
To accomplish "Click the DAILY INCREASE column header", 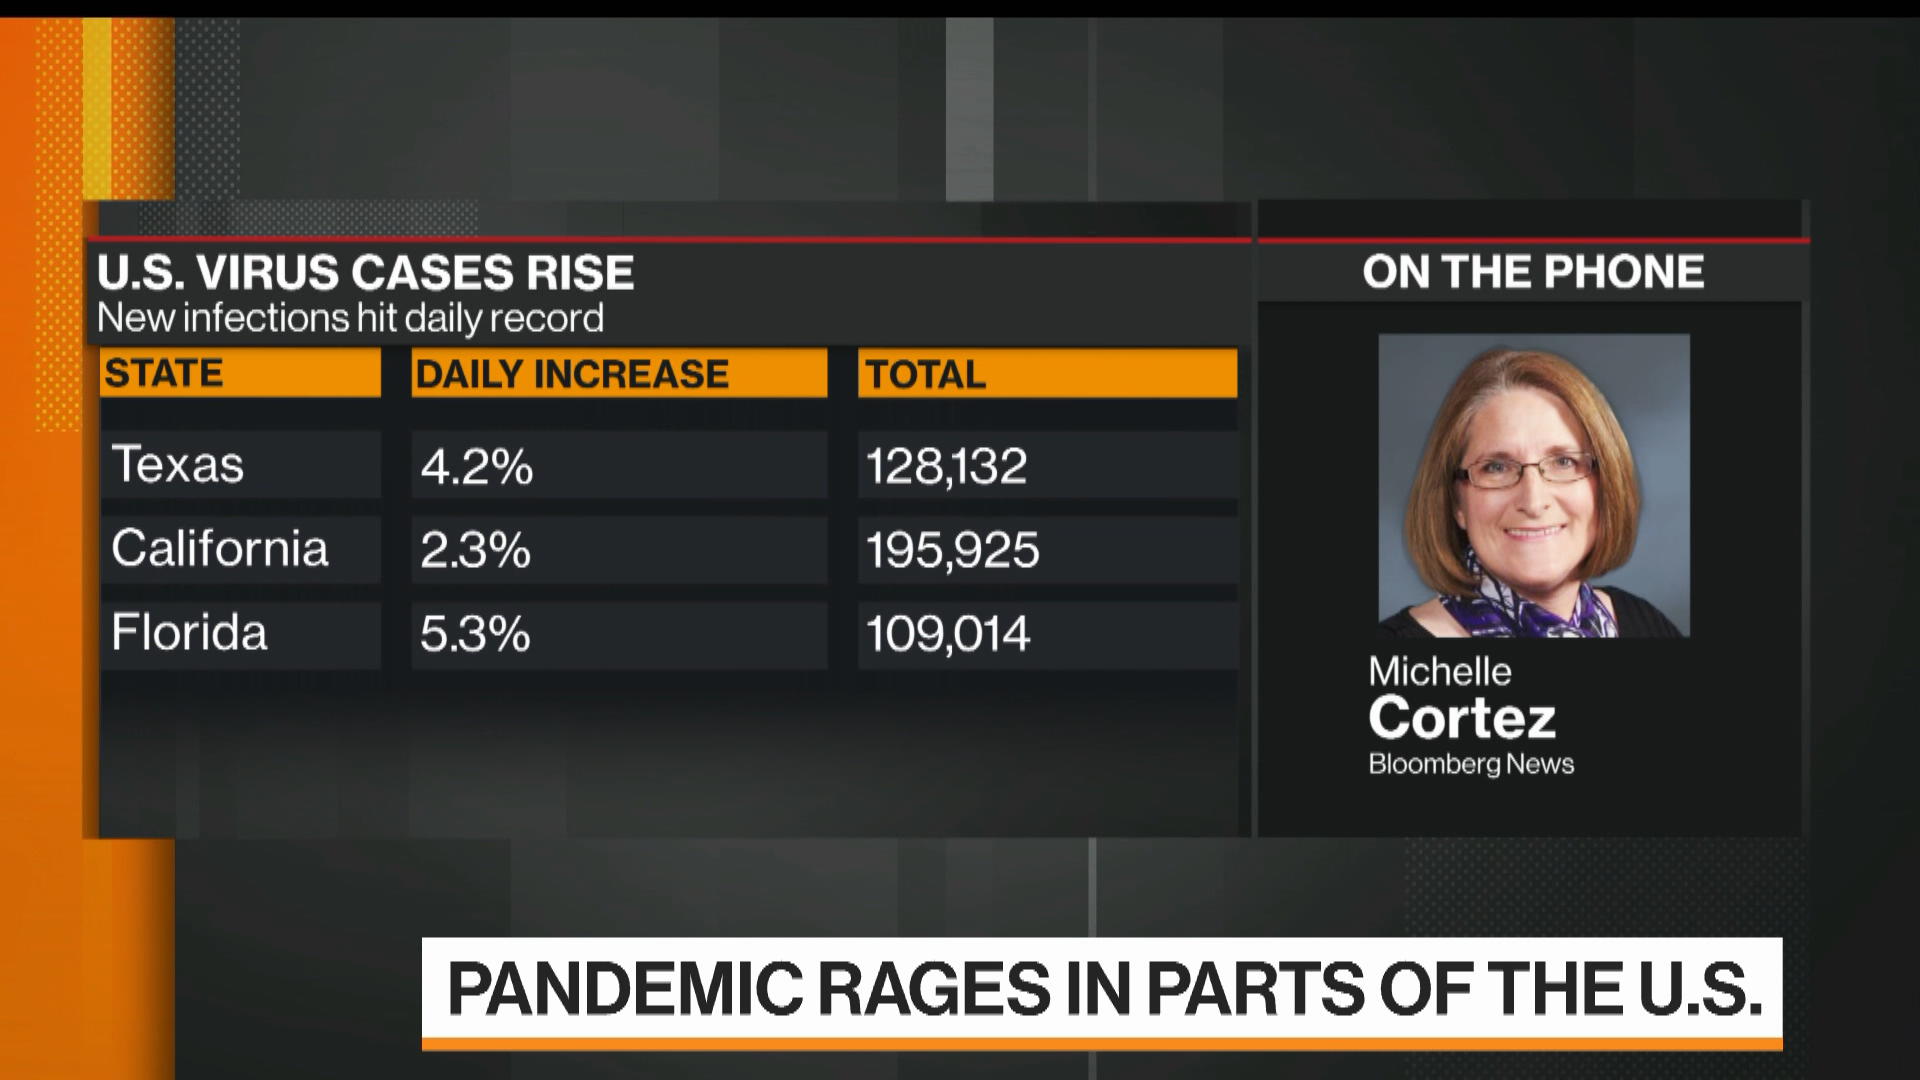I will click(x=572, y=374).
